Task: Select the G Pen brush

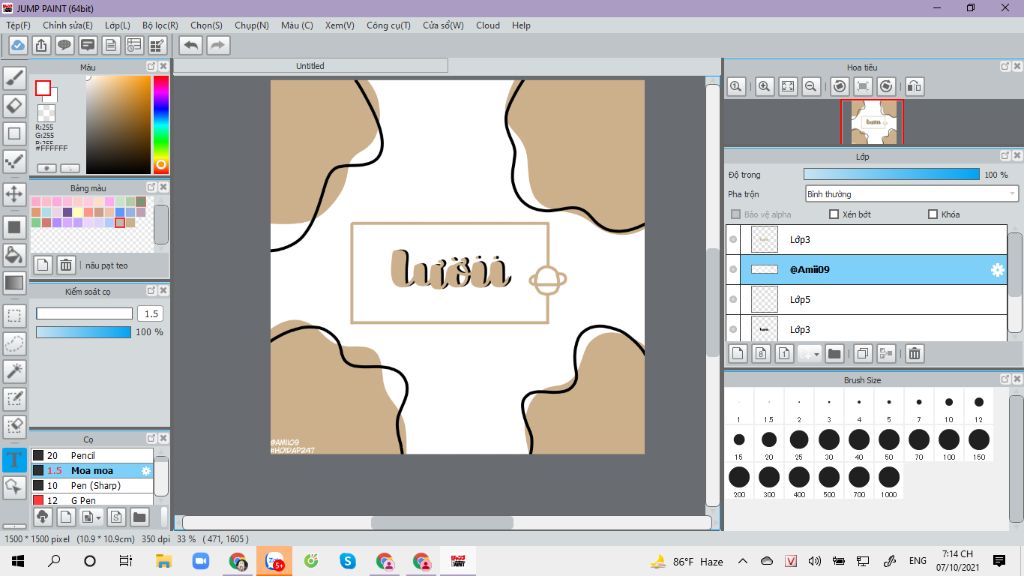Action: click(92, 500)
